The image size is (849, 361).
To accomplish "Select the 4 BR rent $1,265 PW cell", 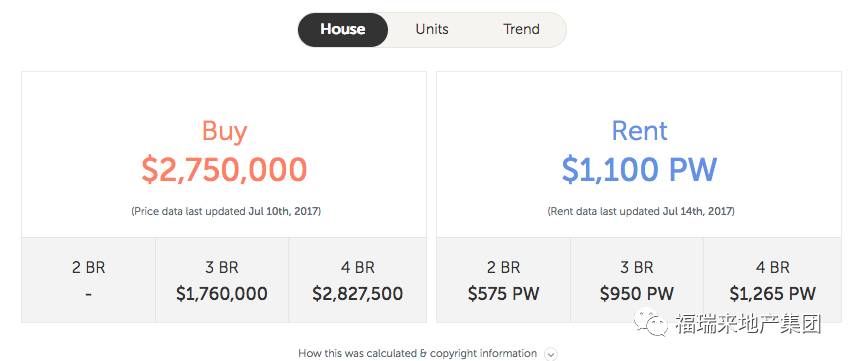I will (772, 280).
